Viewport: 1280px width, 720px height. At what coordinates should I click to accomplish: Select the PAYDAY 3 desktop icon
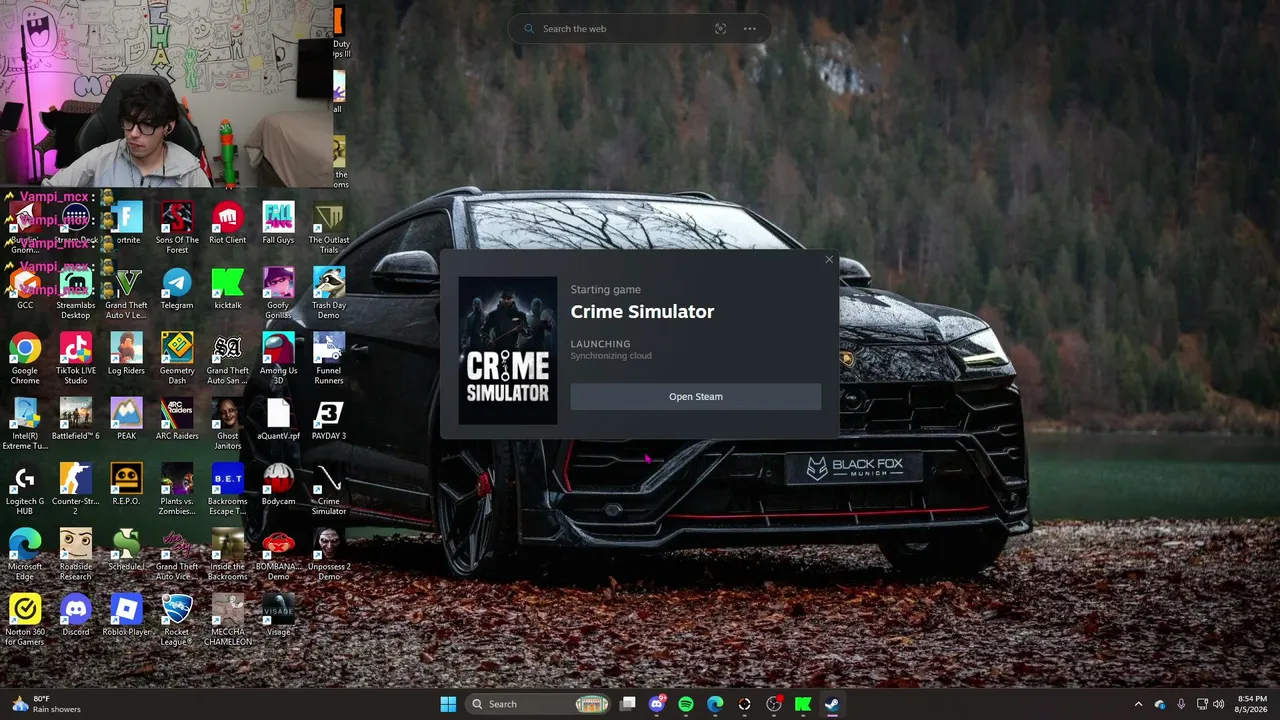(x=329, y=419)
